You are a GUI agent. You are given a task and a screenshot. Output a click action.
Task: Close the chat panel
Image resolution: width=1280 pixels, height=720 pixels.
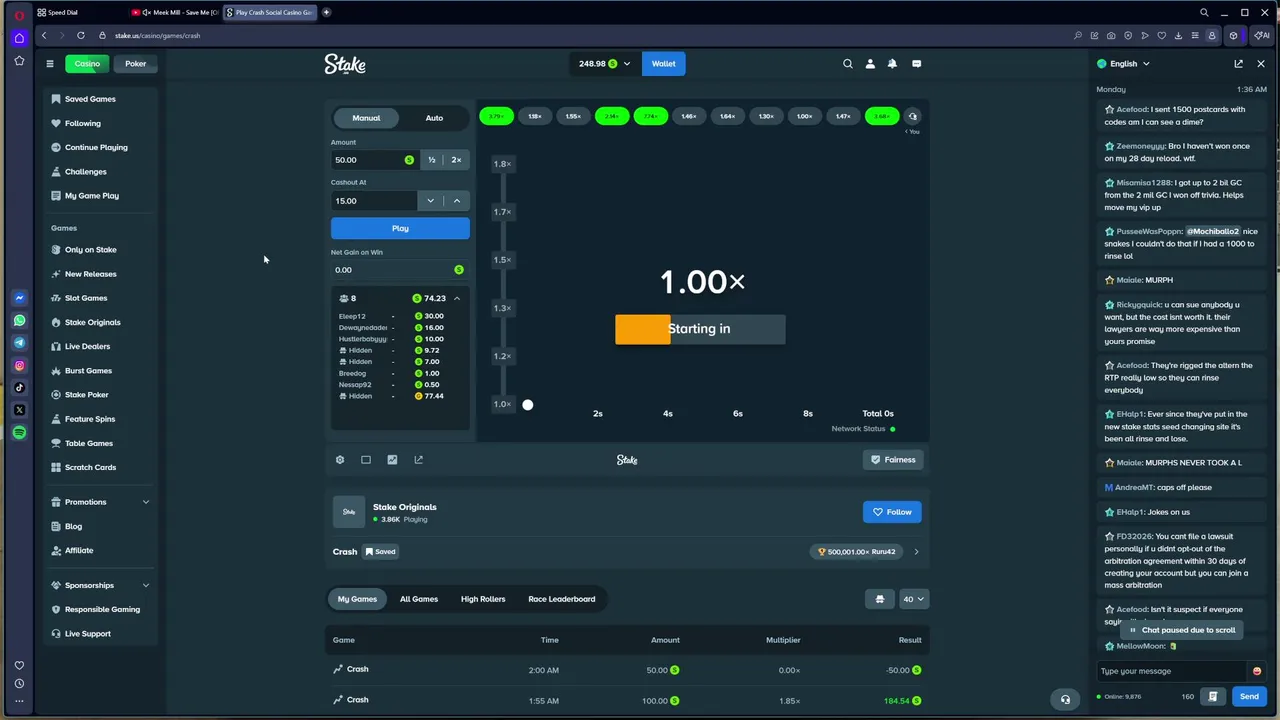coord(1260,64)
